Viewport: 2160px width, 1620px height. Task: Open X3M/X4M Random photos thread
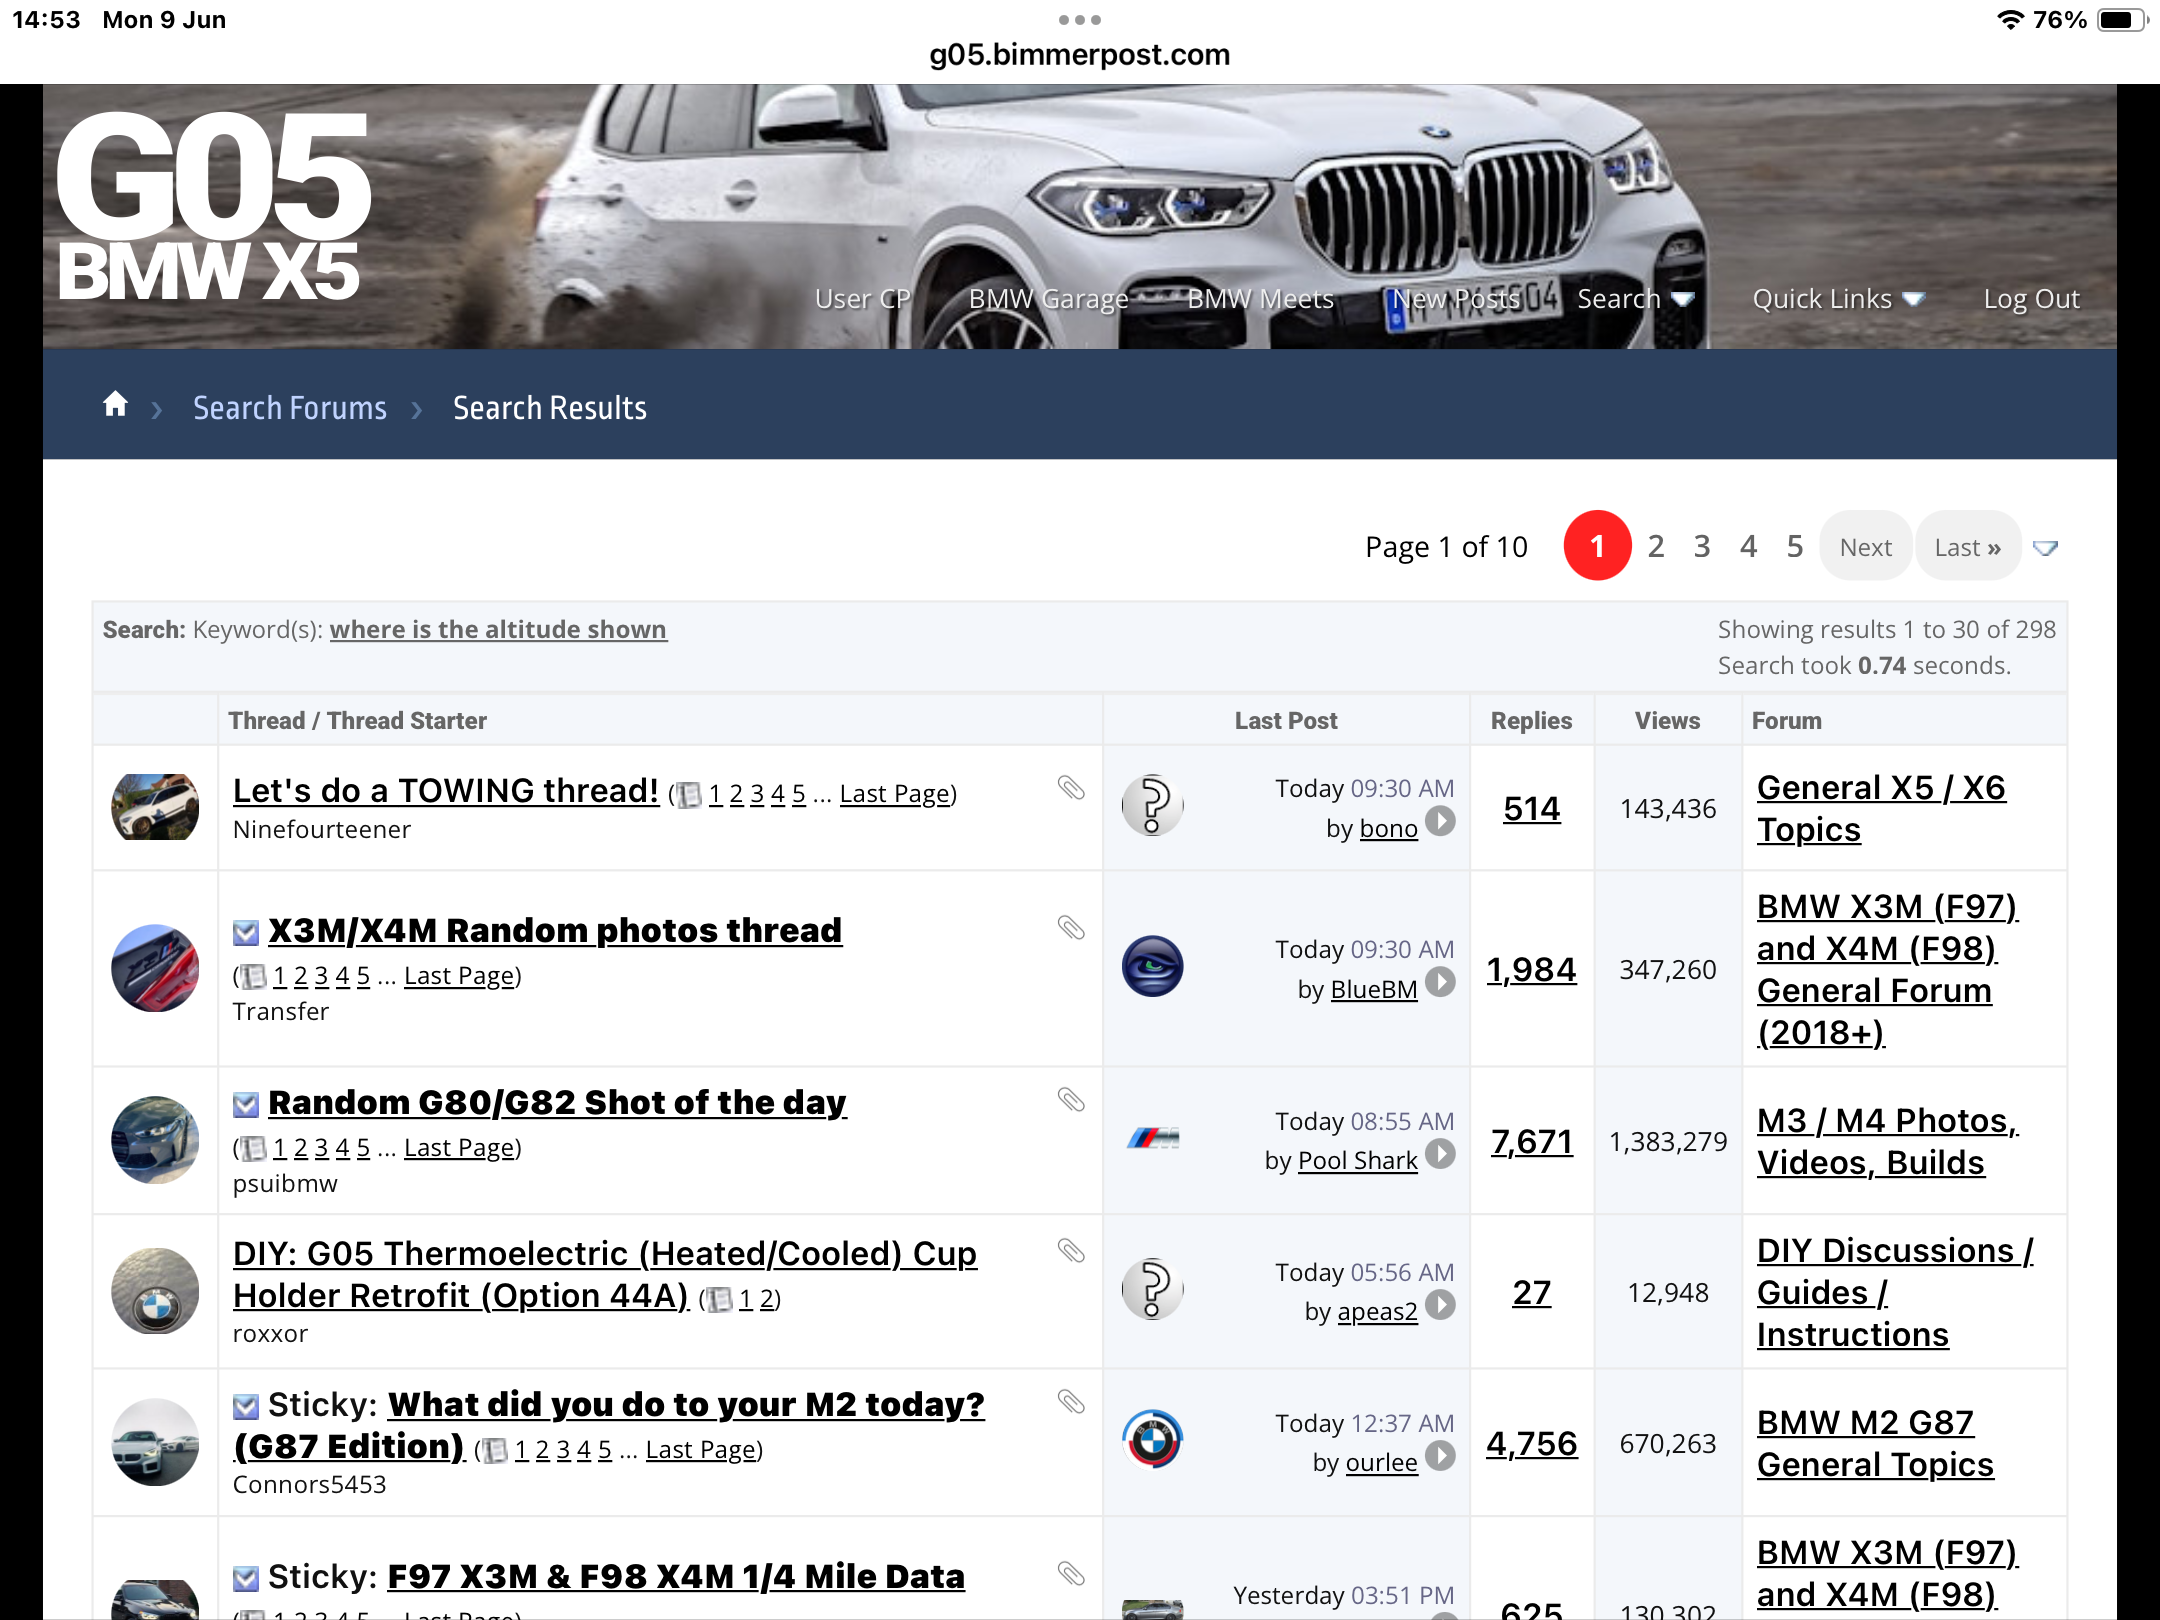coord(555,930)
